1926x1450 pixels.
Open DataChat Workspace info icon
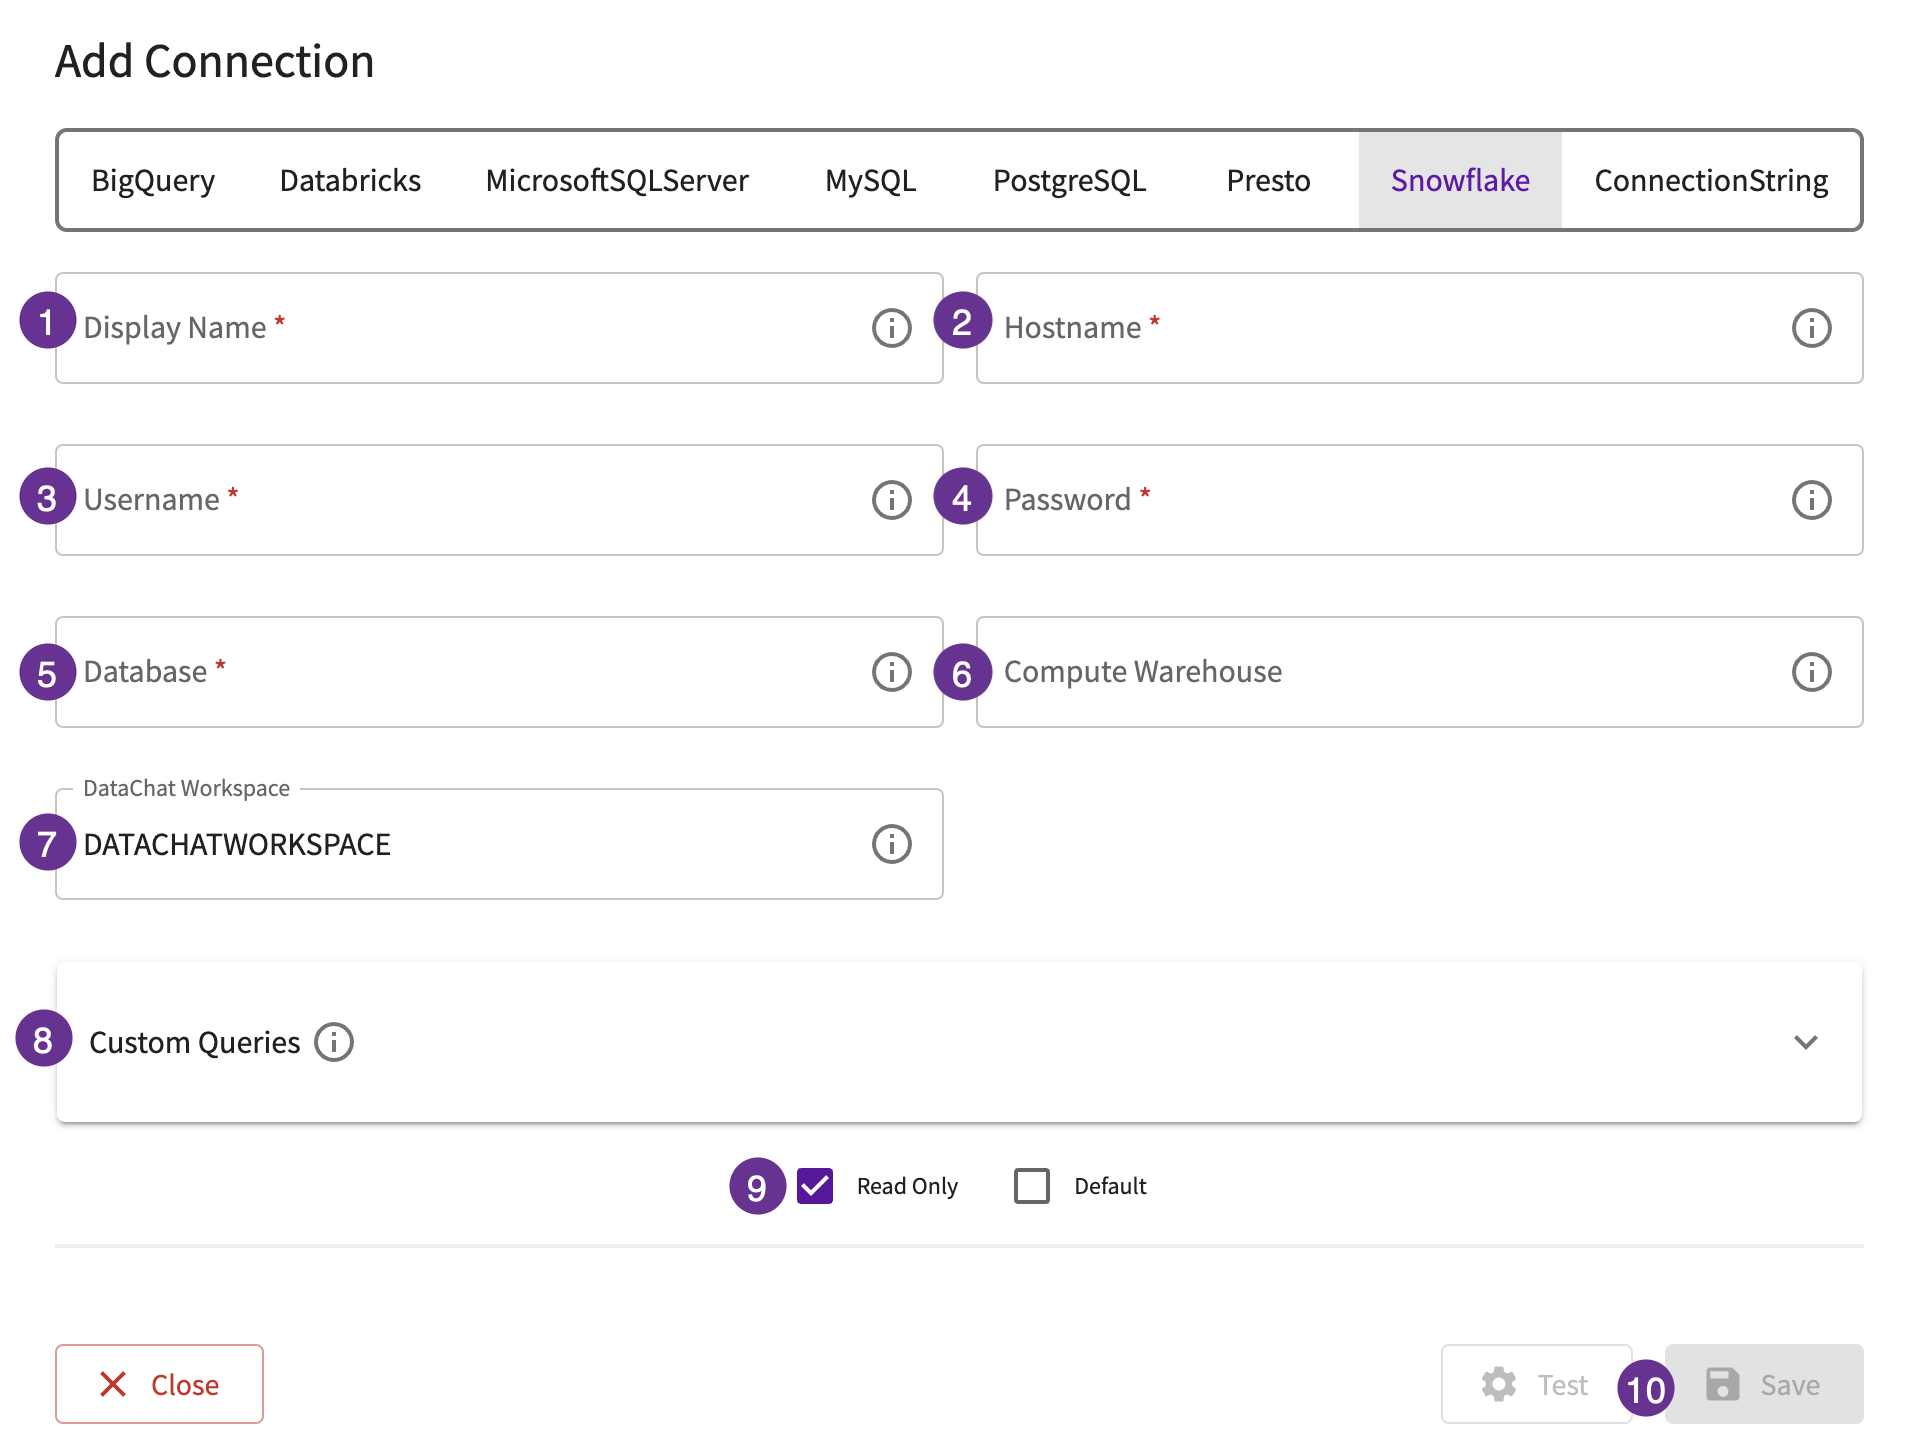[891, 844]
